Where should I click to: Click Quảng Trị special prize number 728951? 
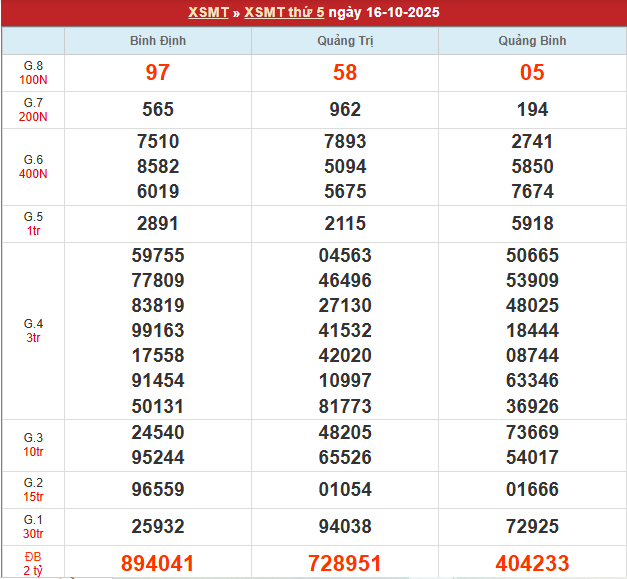click(345, 564)
